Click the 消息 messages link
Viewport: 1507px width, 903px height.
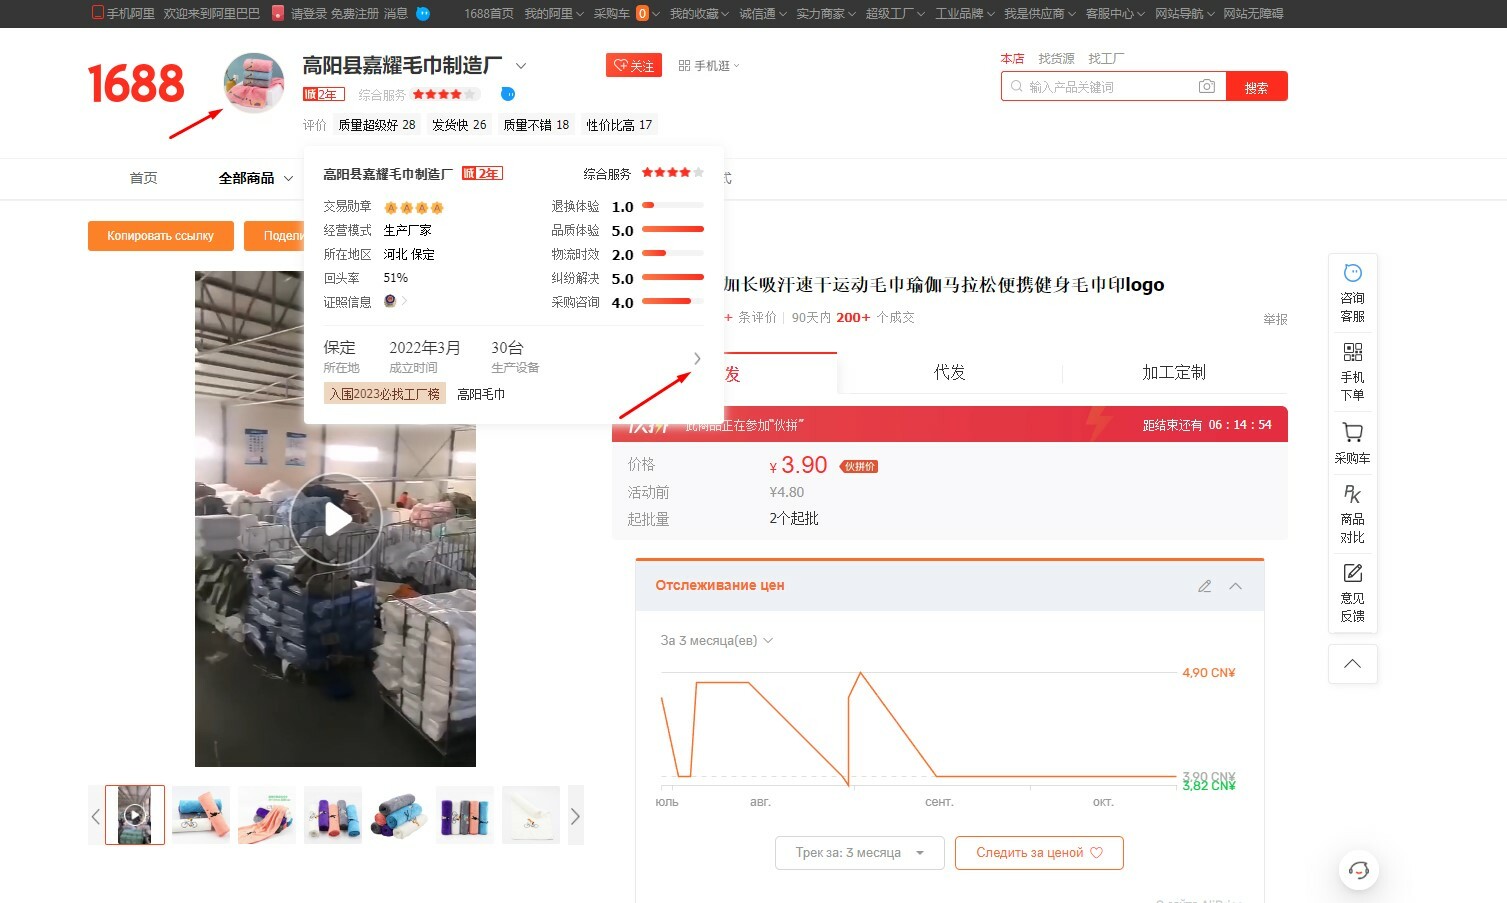coord(396,13)
